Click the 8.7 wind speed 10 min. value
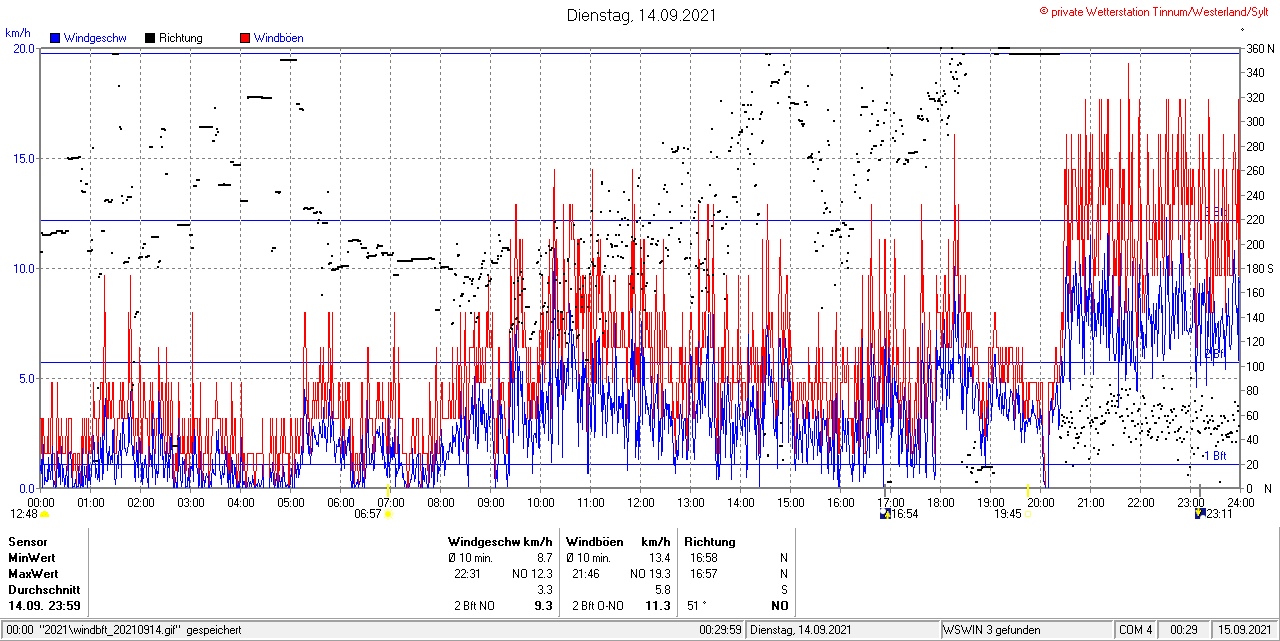This screenshot has width=1280, height=641. click(x=544, y=558)
